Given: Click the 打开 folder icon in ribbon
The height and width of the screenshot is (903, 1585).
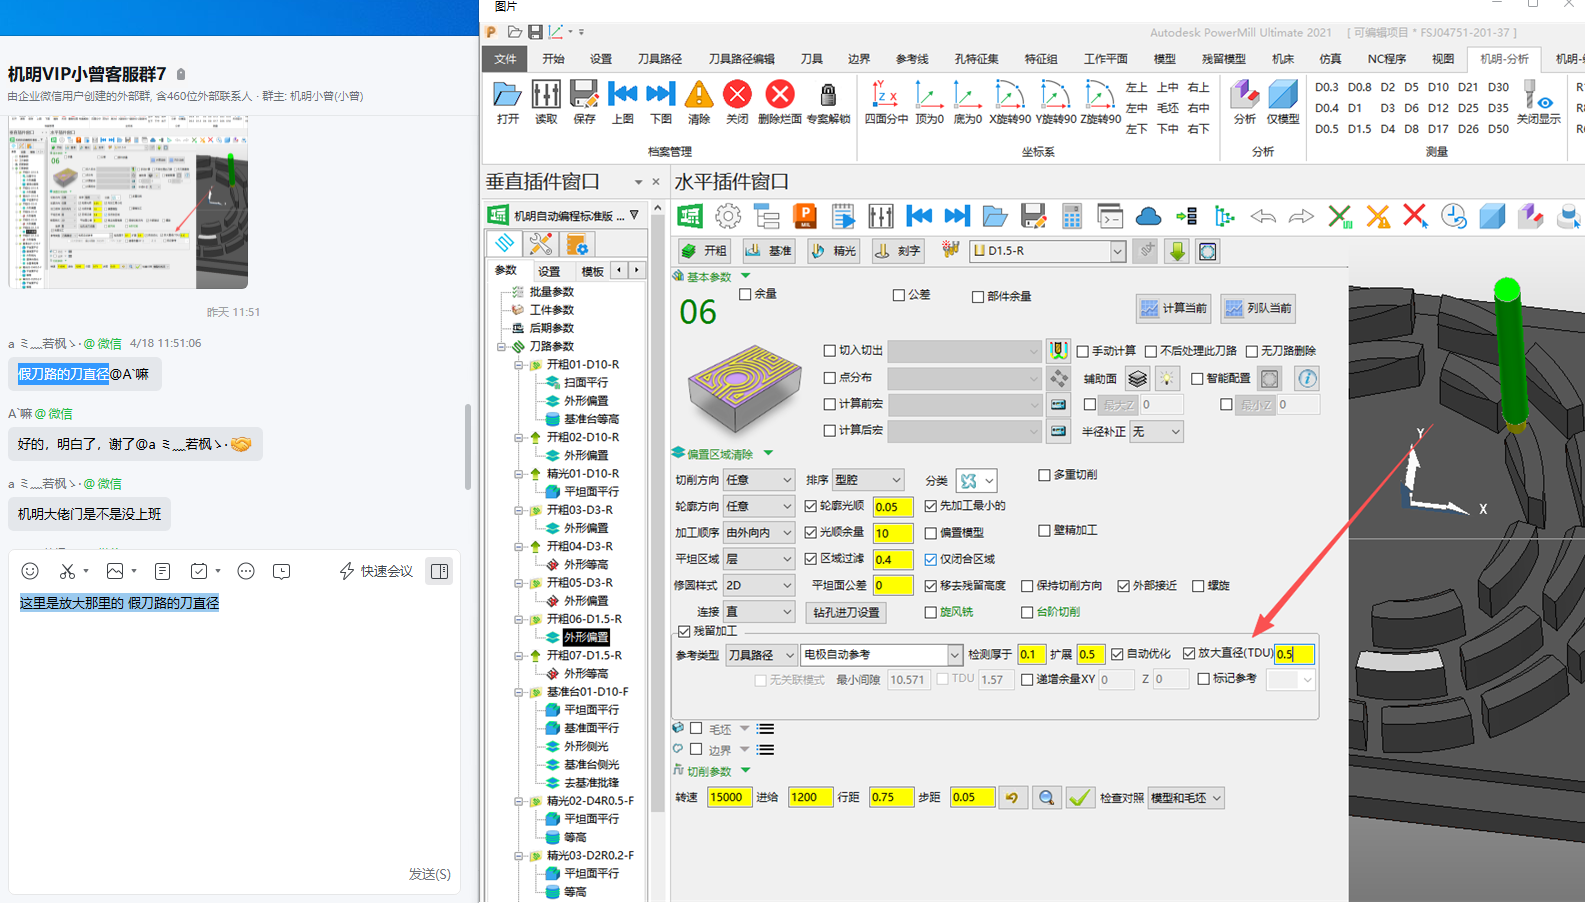Looking at the screenshot, I should [x=508, y=96].
